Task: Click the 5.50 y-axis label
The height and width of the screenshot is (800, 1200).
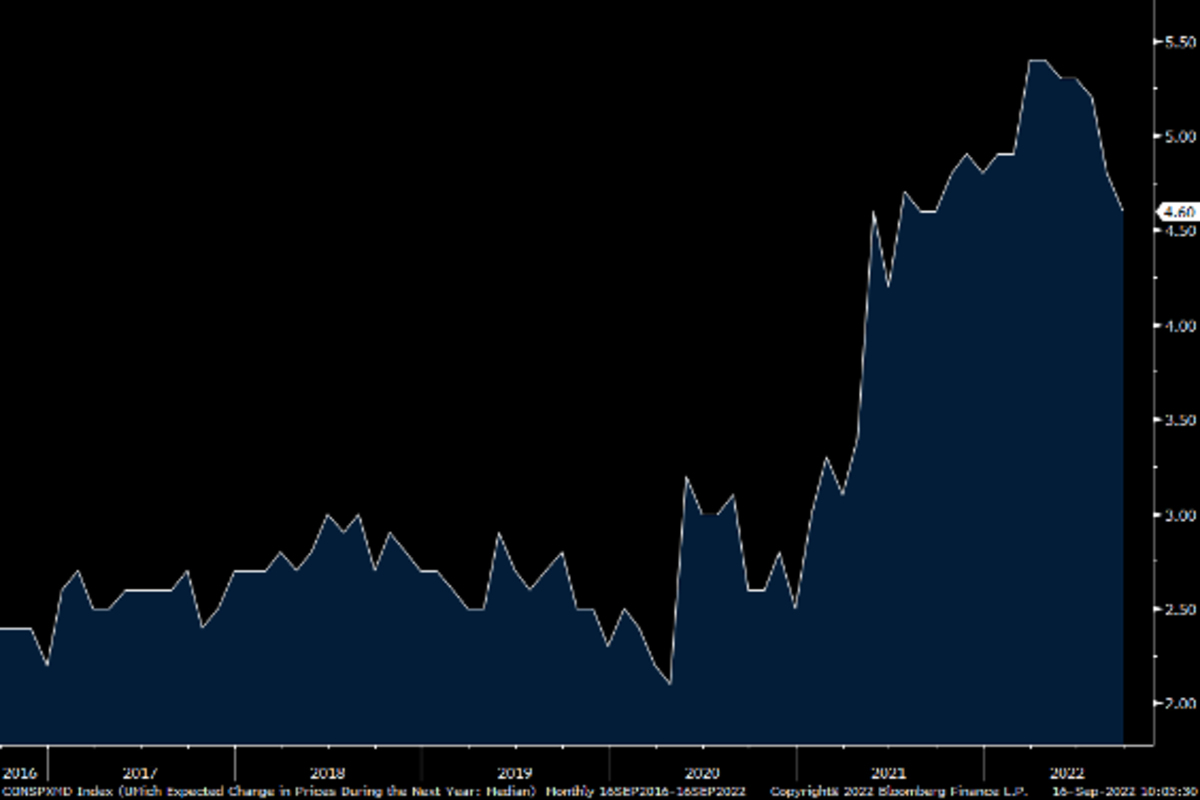Action: point(1176,42)
